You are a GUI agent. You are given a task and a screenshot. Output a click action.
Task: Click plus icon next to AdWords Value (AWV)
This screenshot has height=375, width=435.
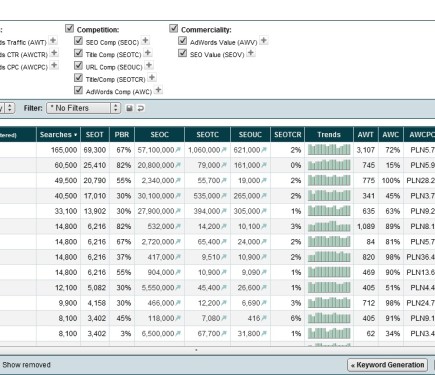pyautogui.click(x=264, y=41)
